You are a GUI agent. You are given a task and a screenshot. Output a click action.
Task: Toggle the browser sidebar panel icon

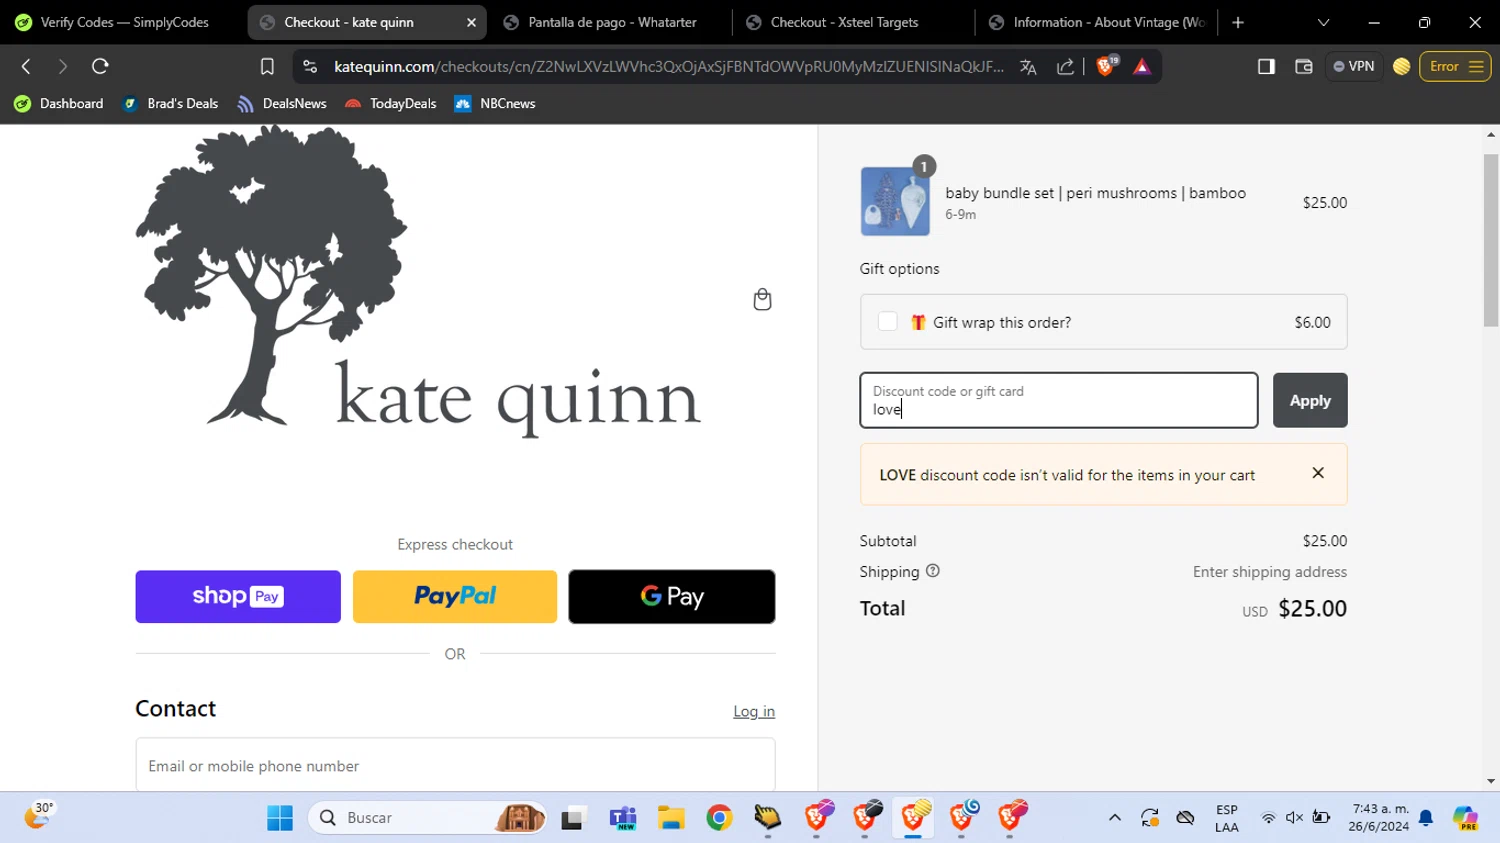(x=1266, y=67)
